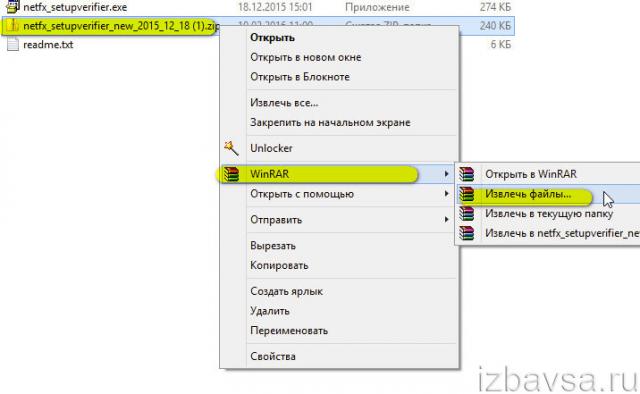Select the netfx_setupverifier.exe file icon
The height and width of the screenshot is (394, 640).
(13, 7)
